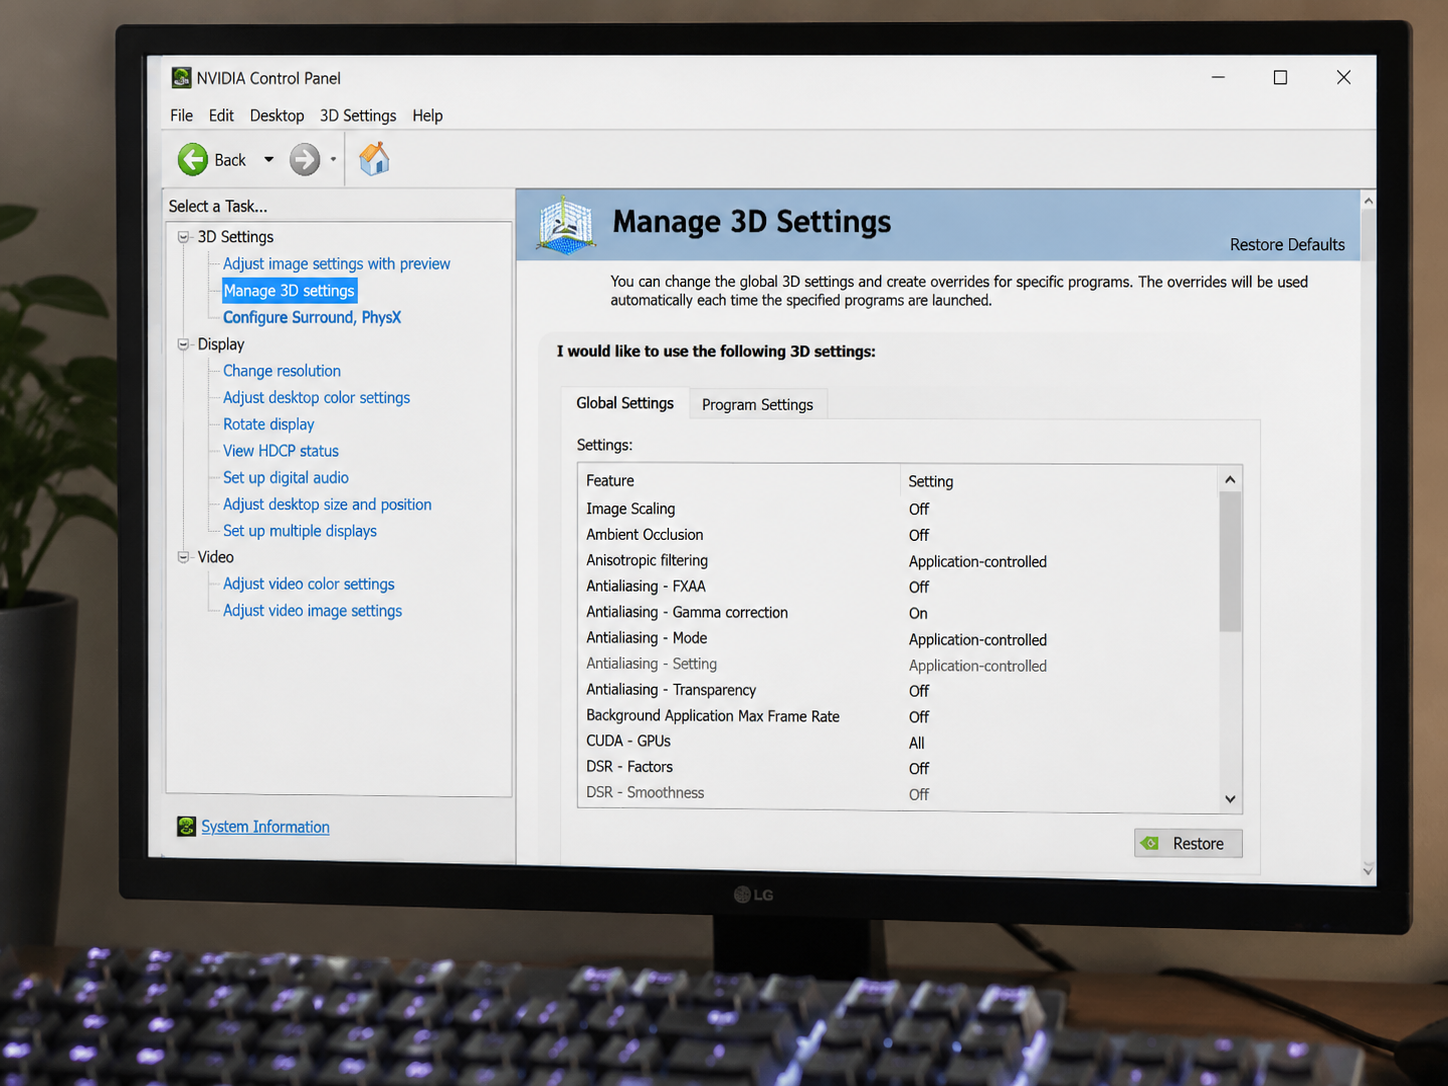This screenshot has height=1086, width=1448.
Task: Collapse the Video tree node
Action: [x=183, y=557]
